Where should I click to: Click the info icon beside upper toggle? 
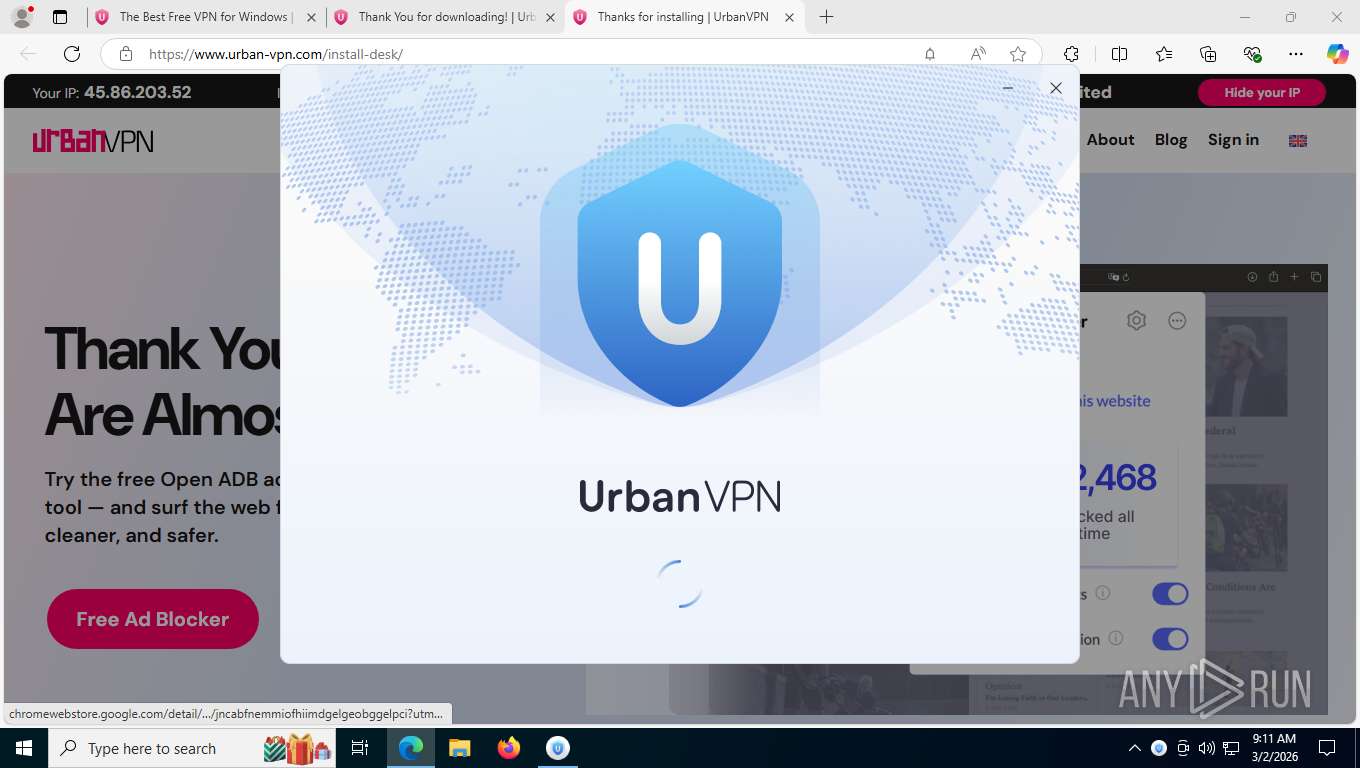pos(1103,593)
